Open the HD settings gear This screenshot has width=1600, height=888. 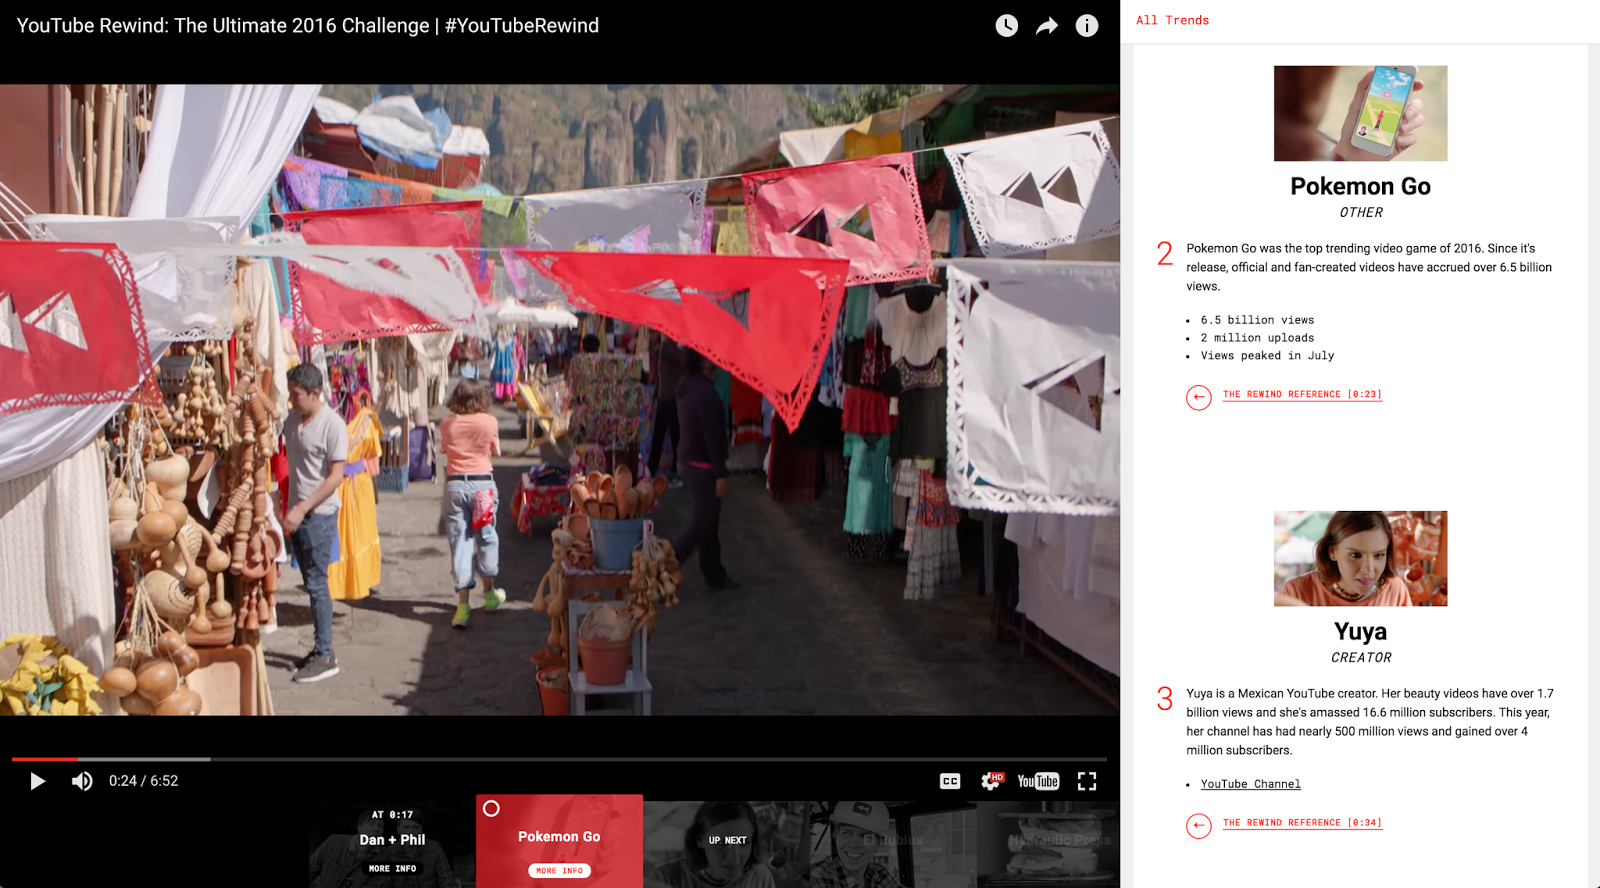pyautogui.click(x=992, y=781)
